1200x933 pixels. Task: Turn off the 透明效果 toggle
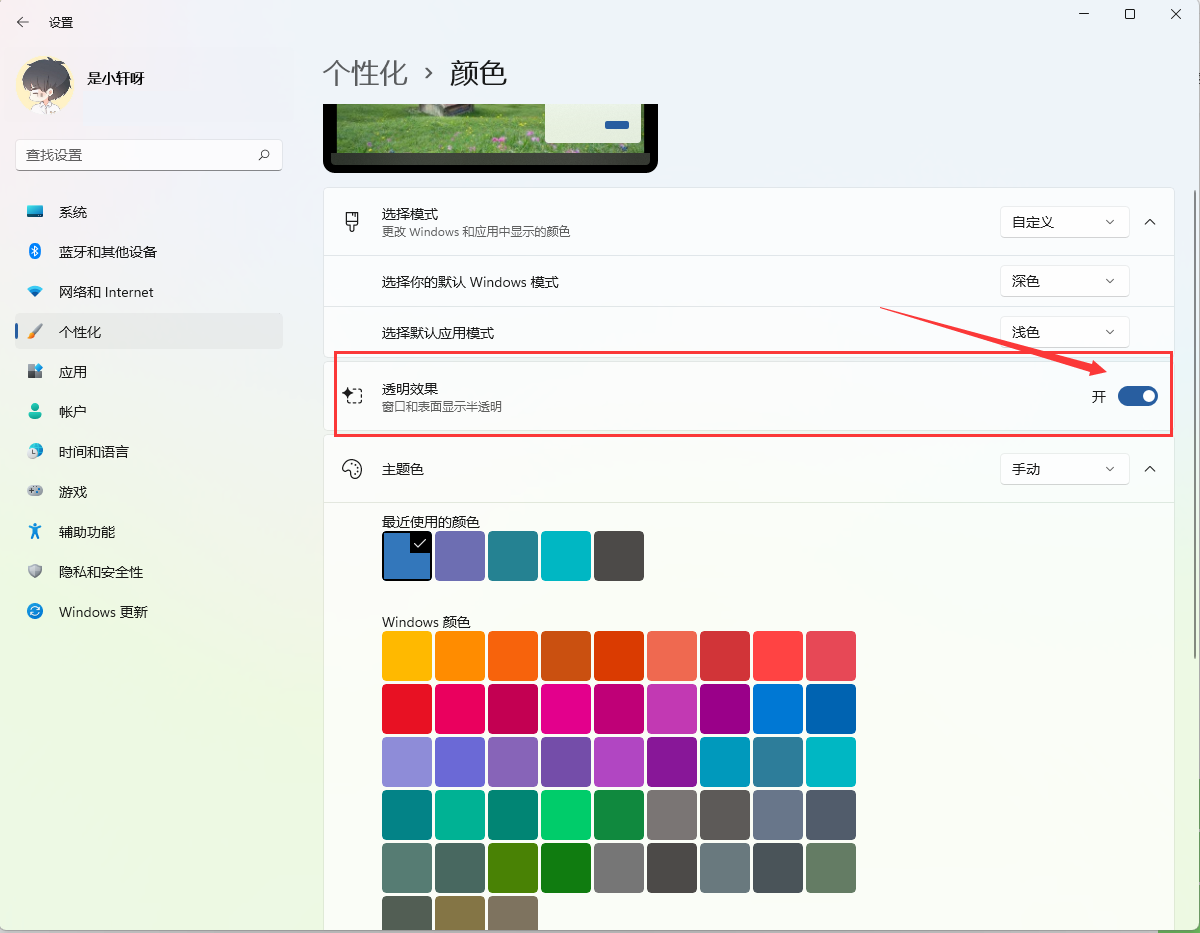pos(1137,396)
